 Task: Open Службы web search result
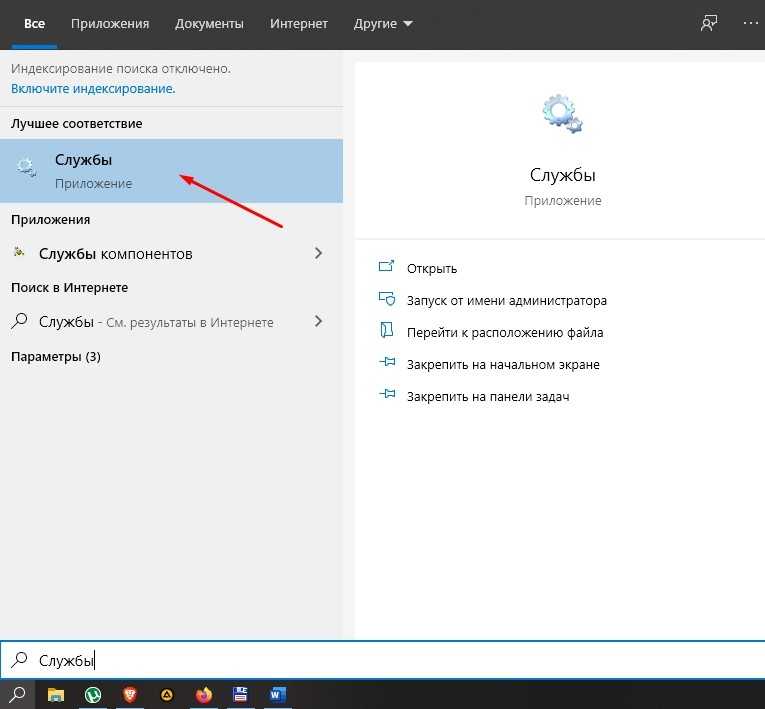(171, 322)
